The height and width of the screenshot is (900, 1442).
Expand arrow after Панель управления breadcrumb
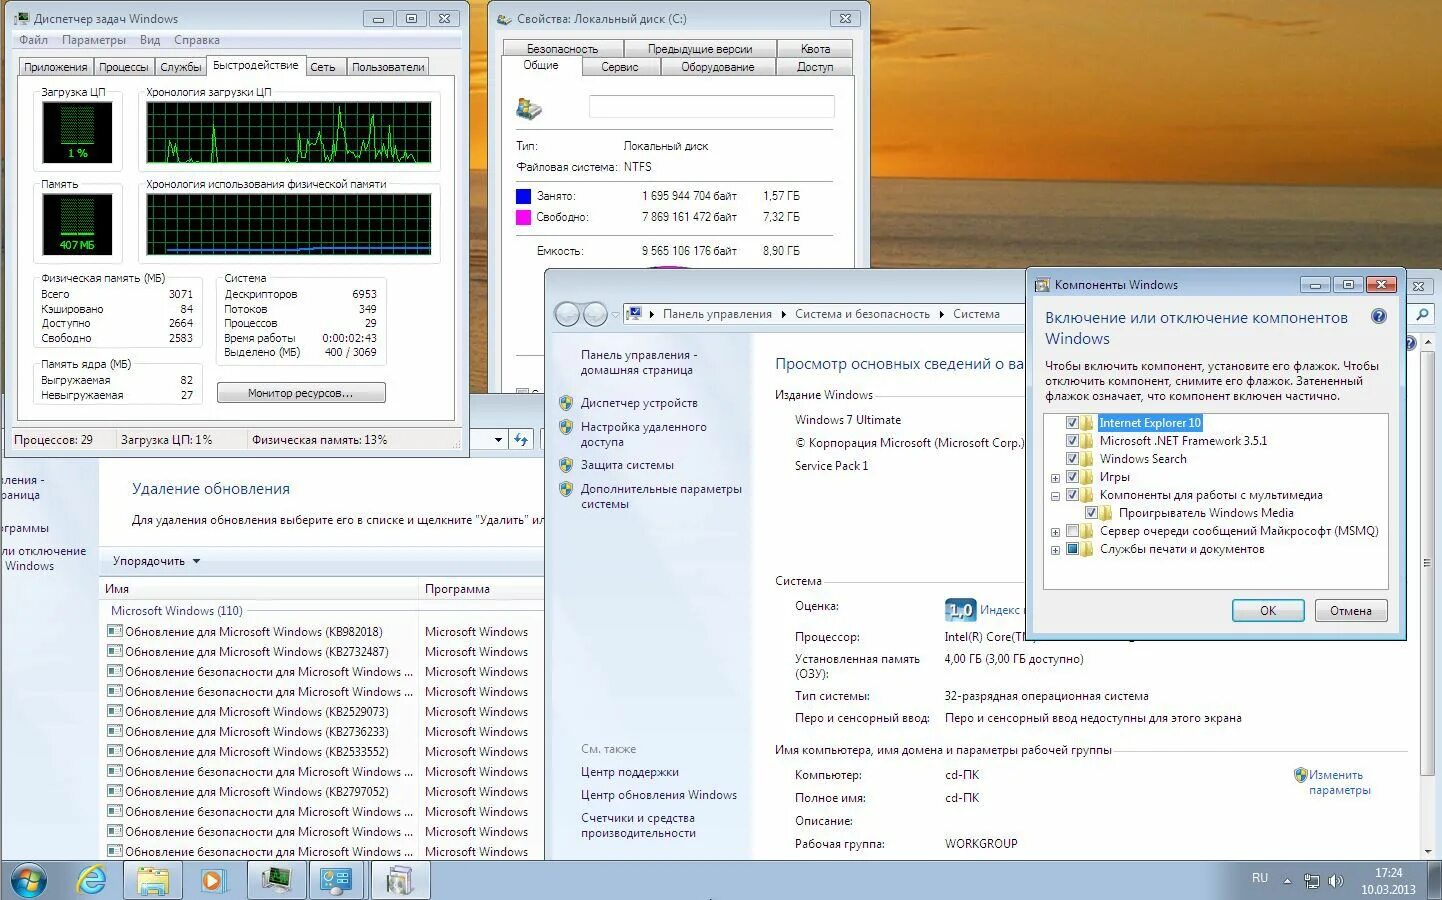783,314
